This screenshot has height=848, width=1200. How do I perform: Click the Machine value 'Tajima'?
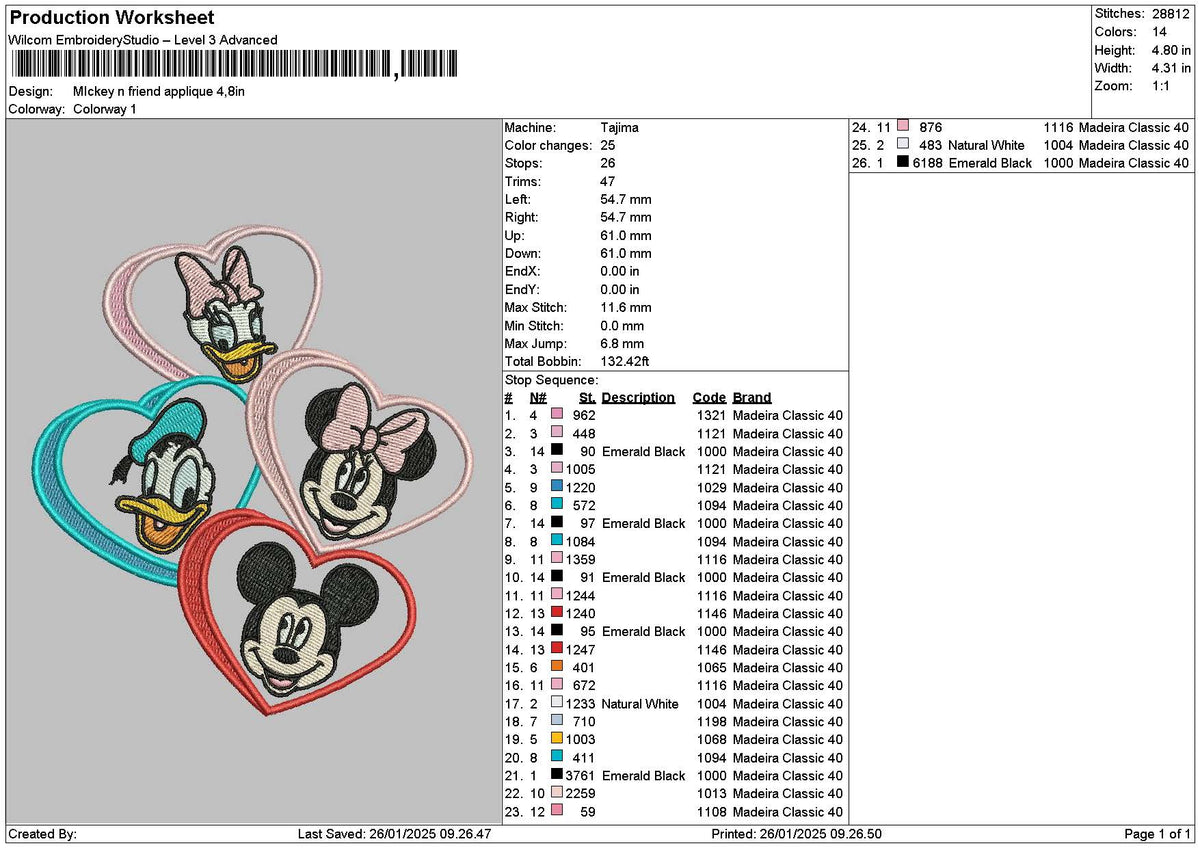(620, 128)
